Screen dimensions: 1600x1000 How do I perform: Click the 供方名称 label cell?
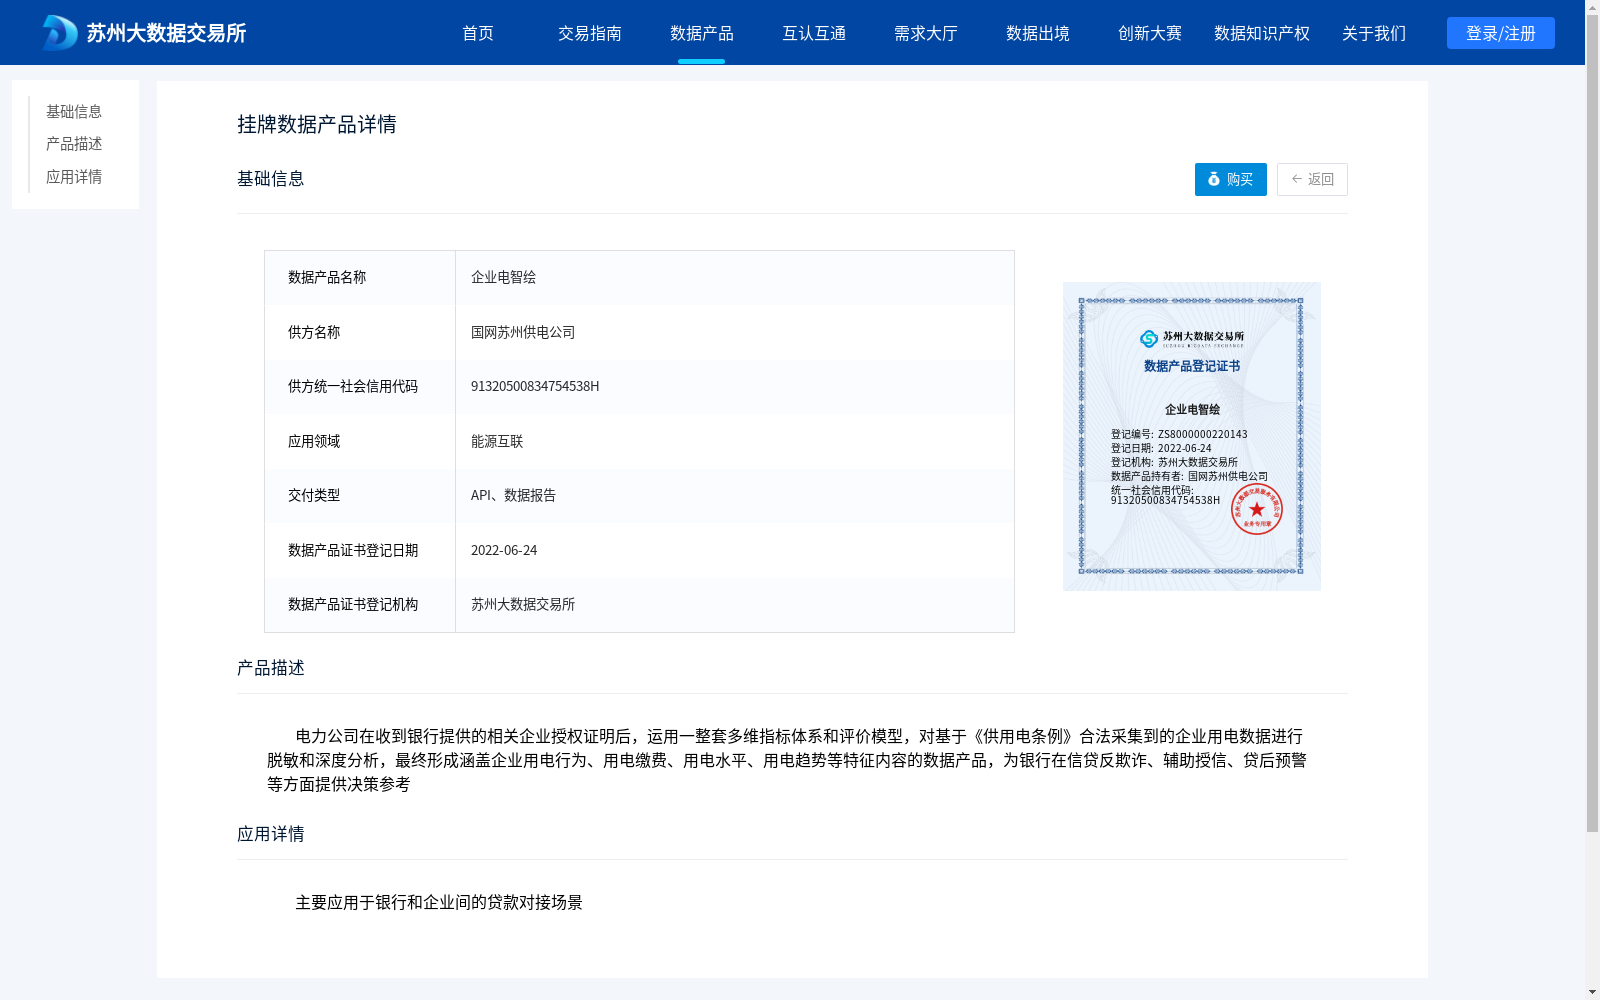coord(360,332)
